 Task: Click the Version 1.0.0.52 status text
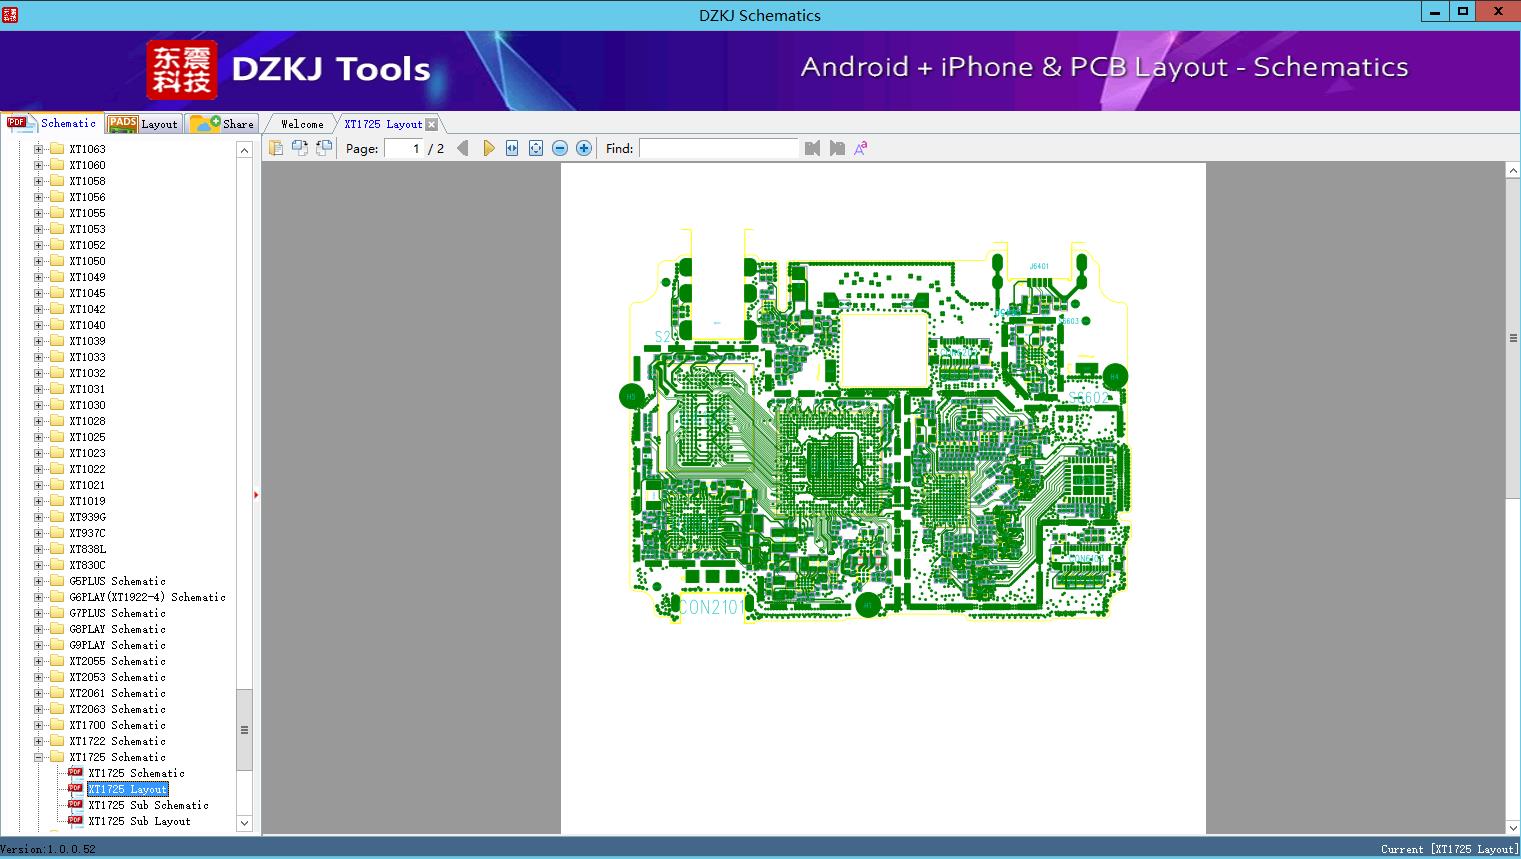[x=48, y=849]
